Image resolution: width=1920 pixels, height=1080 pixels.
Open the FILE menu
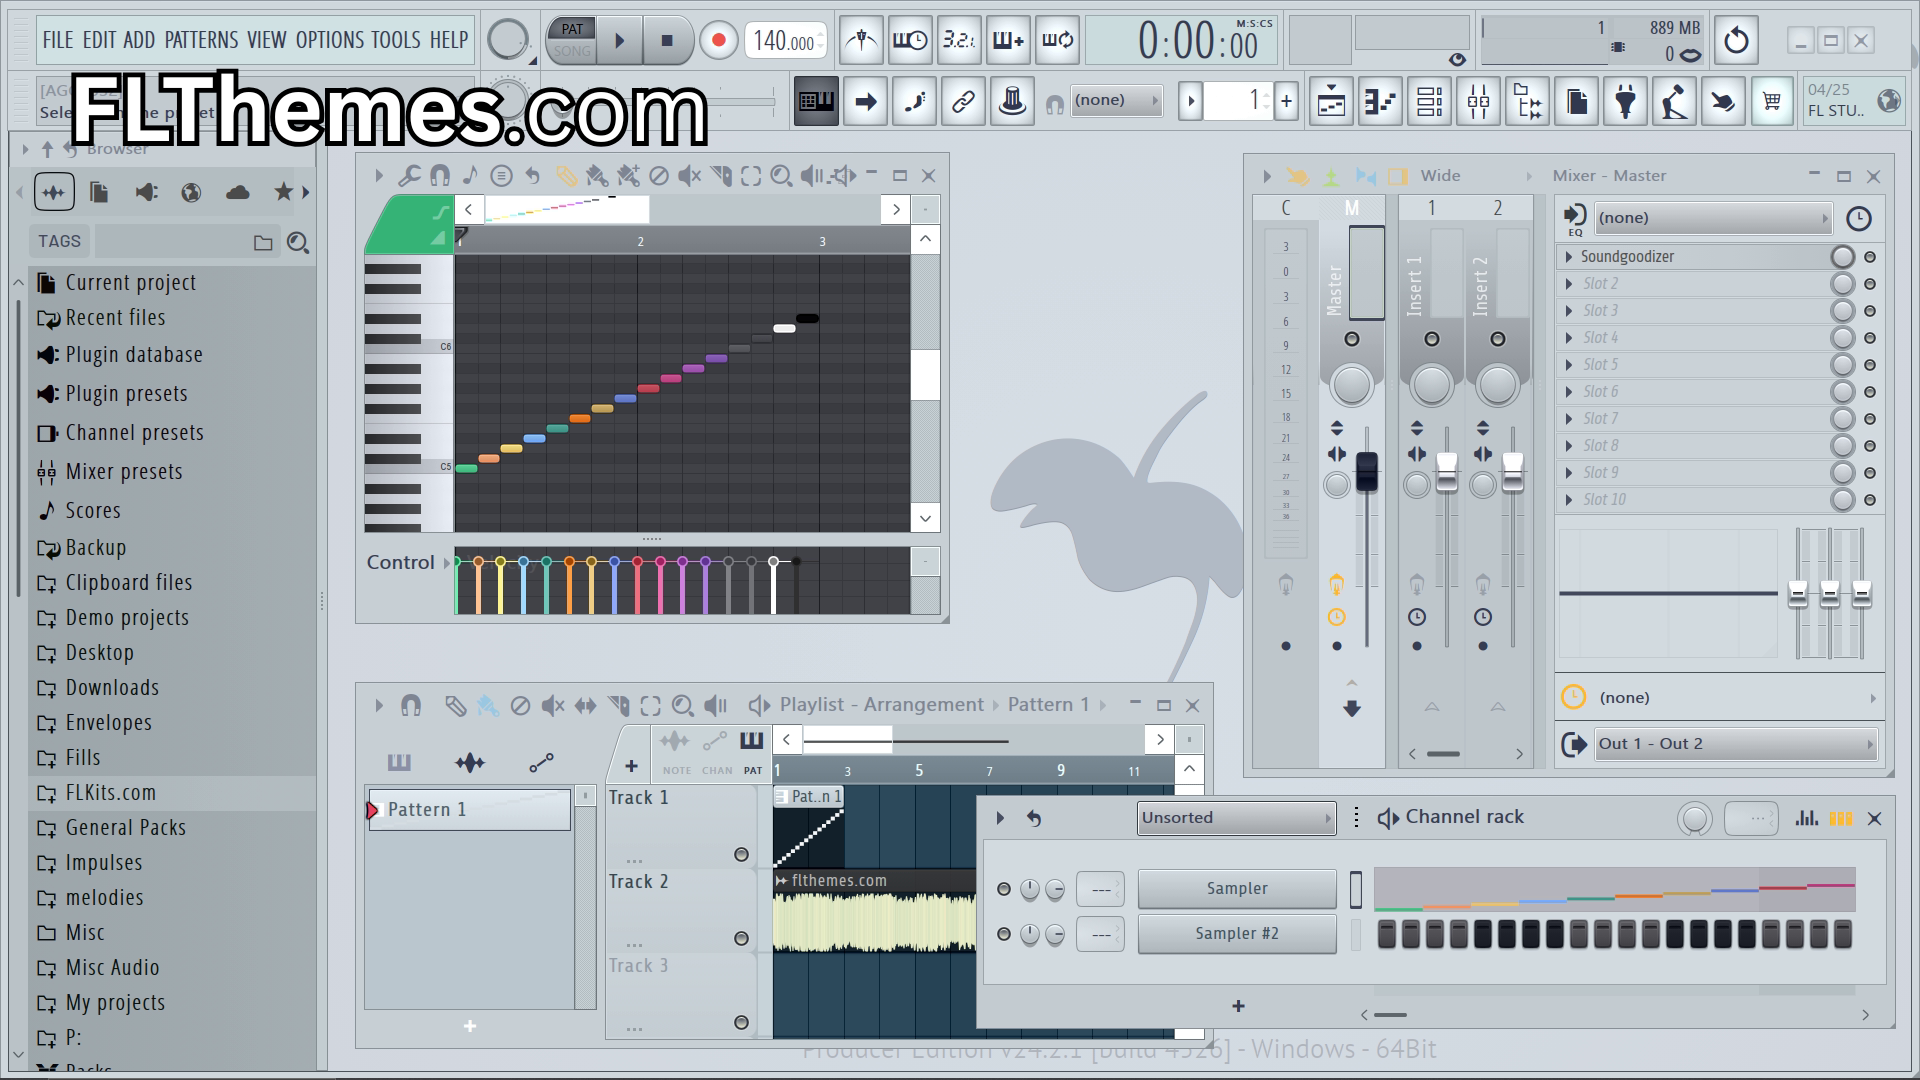(58, 40)
